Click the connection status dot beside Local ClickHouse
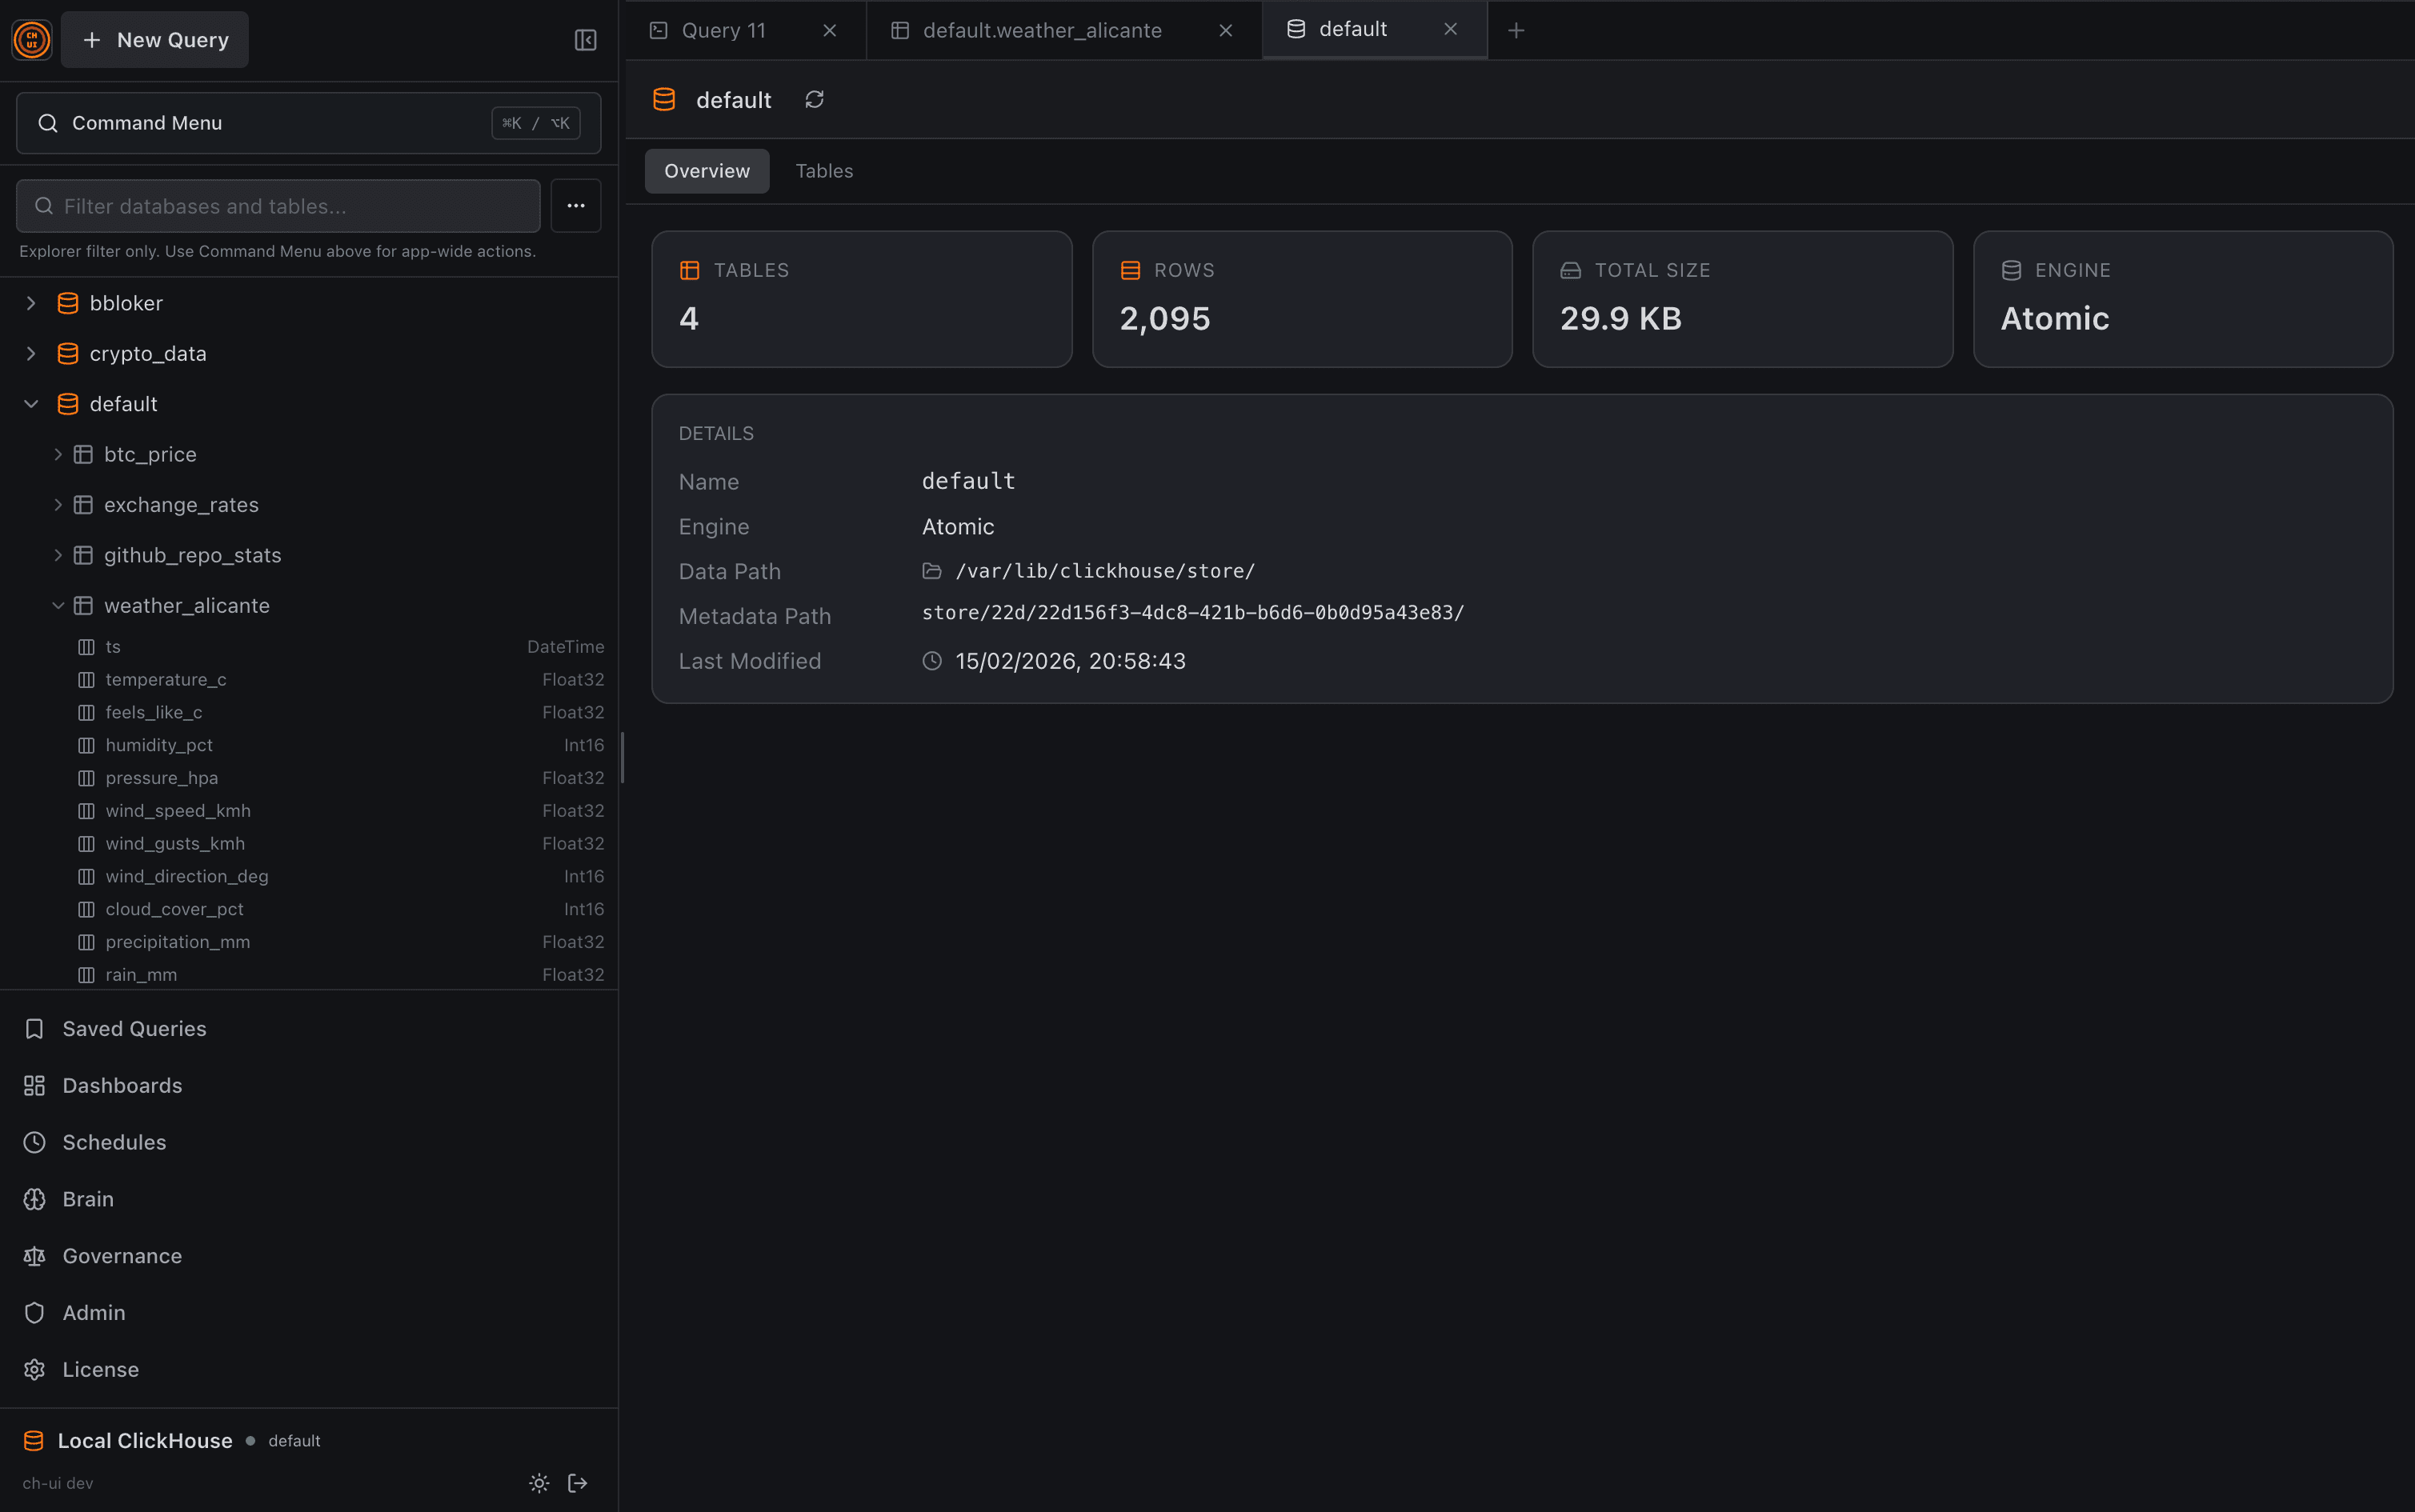2415x1512 pixels. pyautogui.click(x=251, y=1440)
